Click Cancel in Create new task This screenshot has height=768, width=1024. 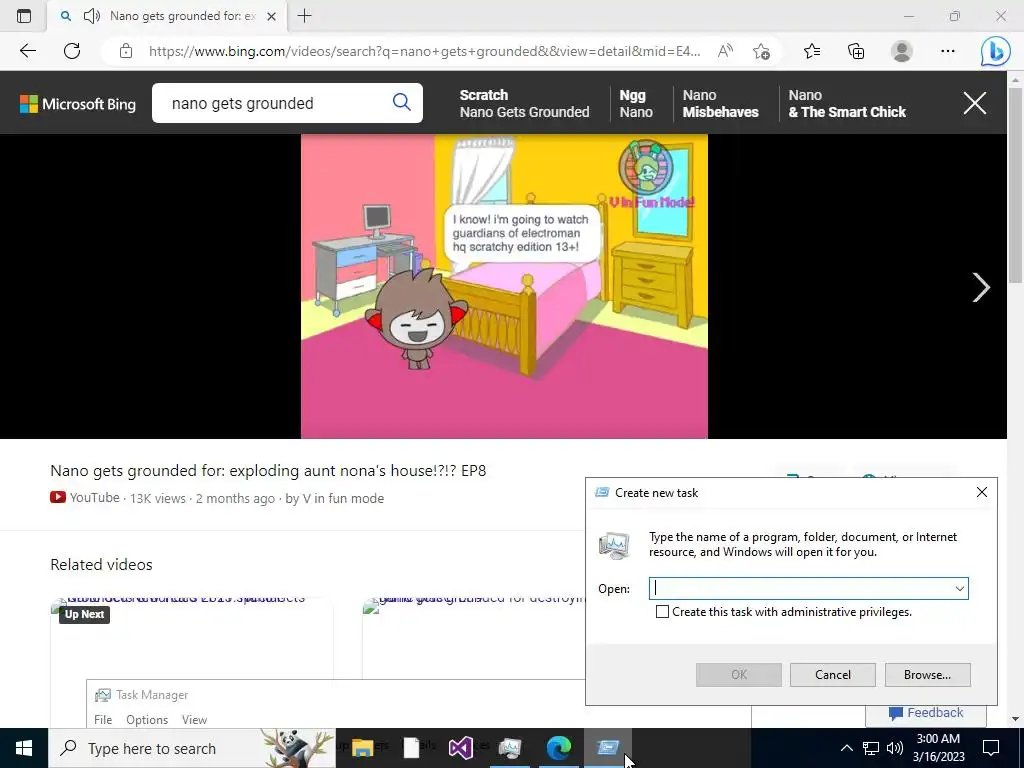(x=833, y=675)
